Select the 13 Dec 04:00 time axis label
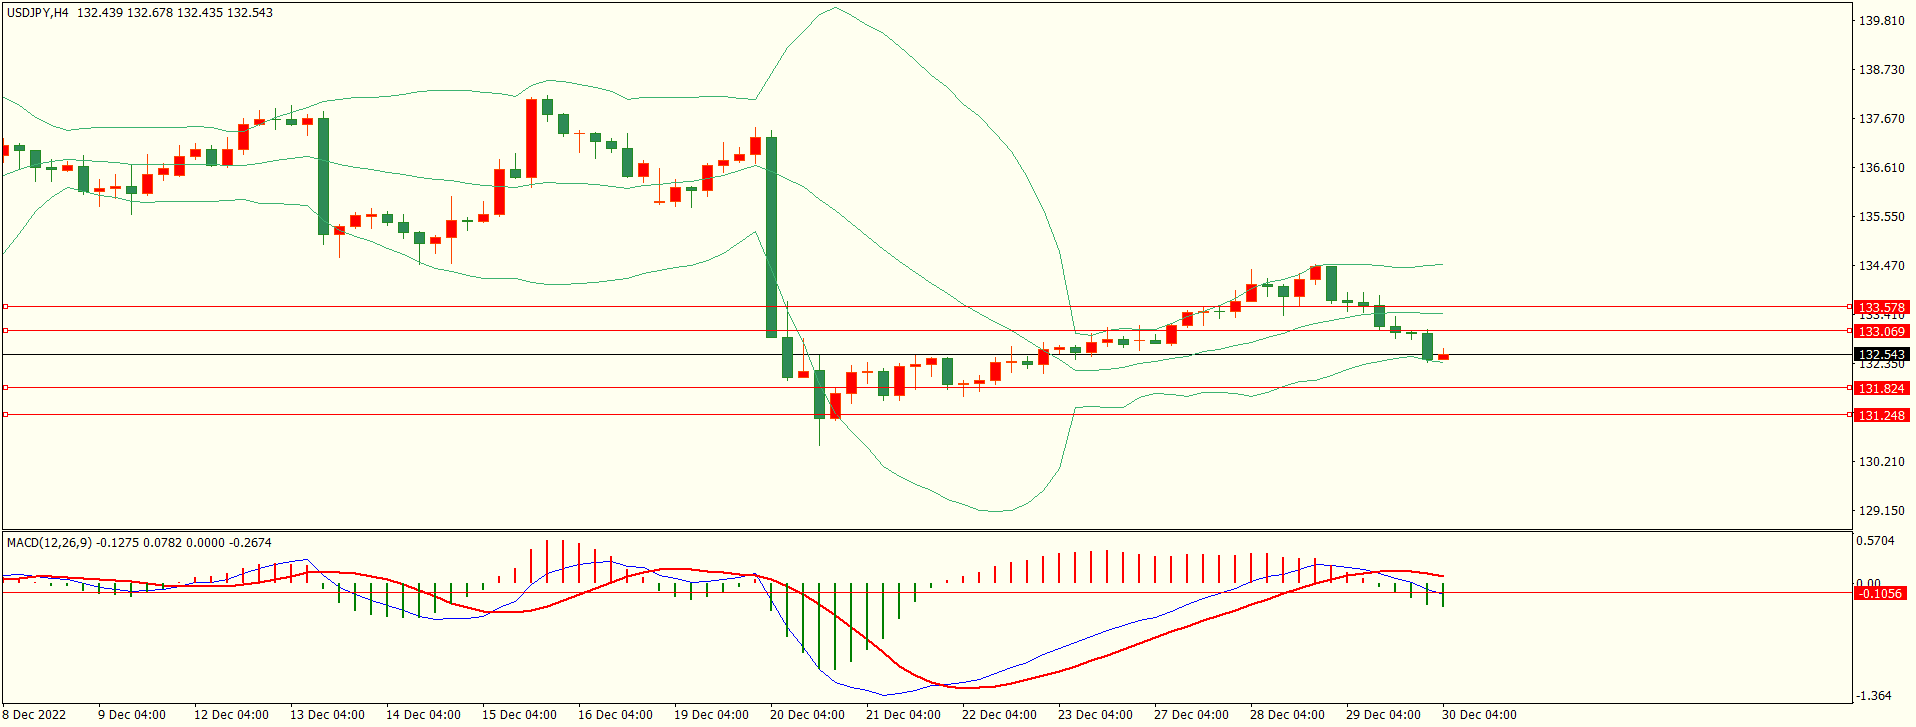This screenshot has height=727, width=1916. click(x=327, y=715)
